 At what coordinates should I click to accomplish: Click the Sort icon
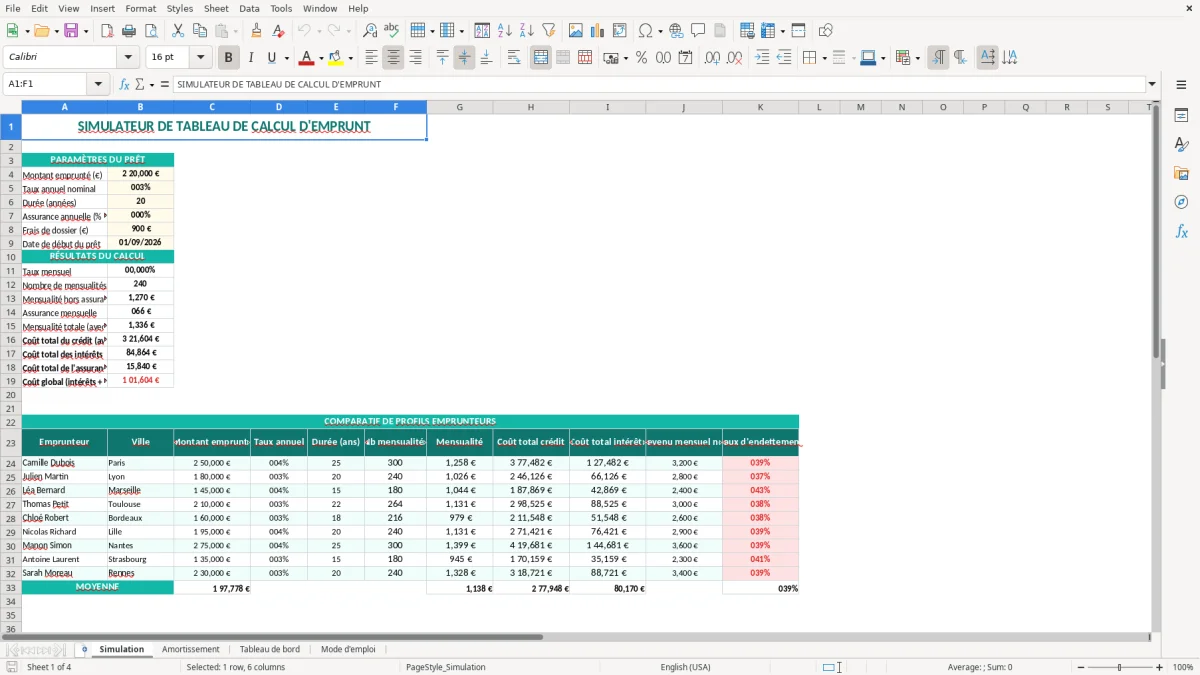pos(482,31)
